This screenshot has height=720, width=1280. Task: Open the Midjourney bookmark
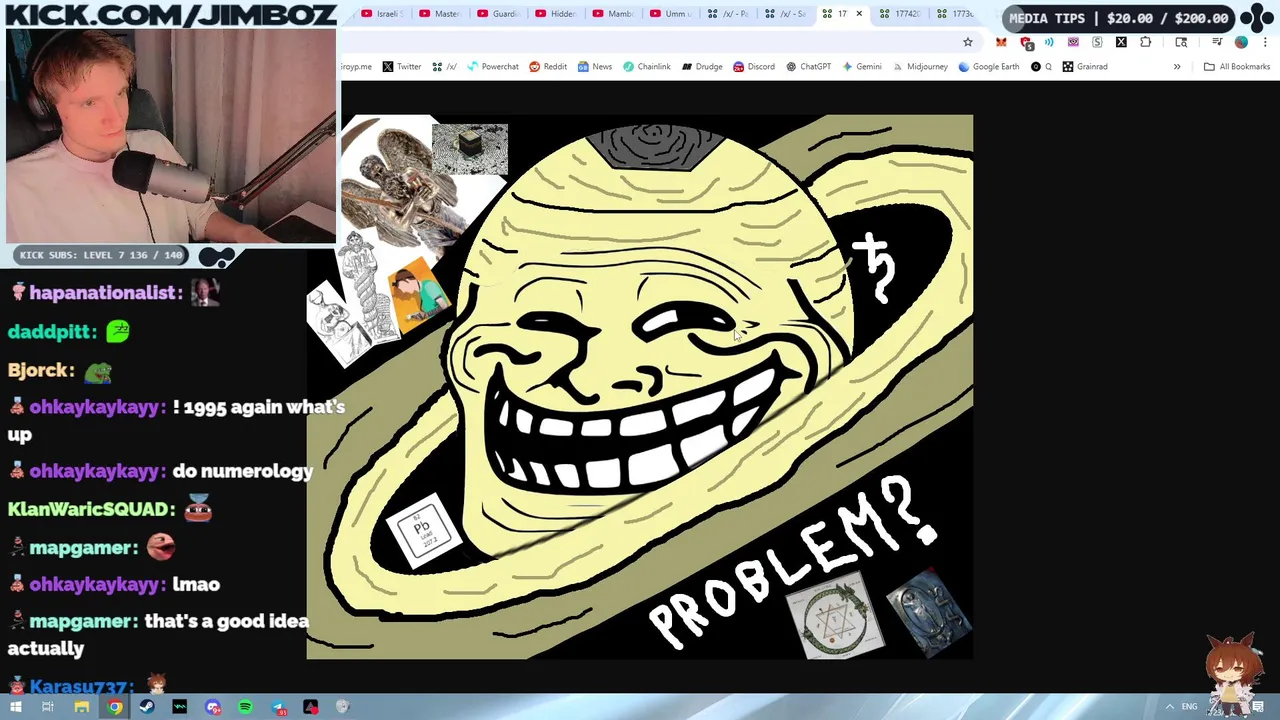pyautogui.click(x=920, y=67)
